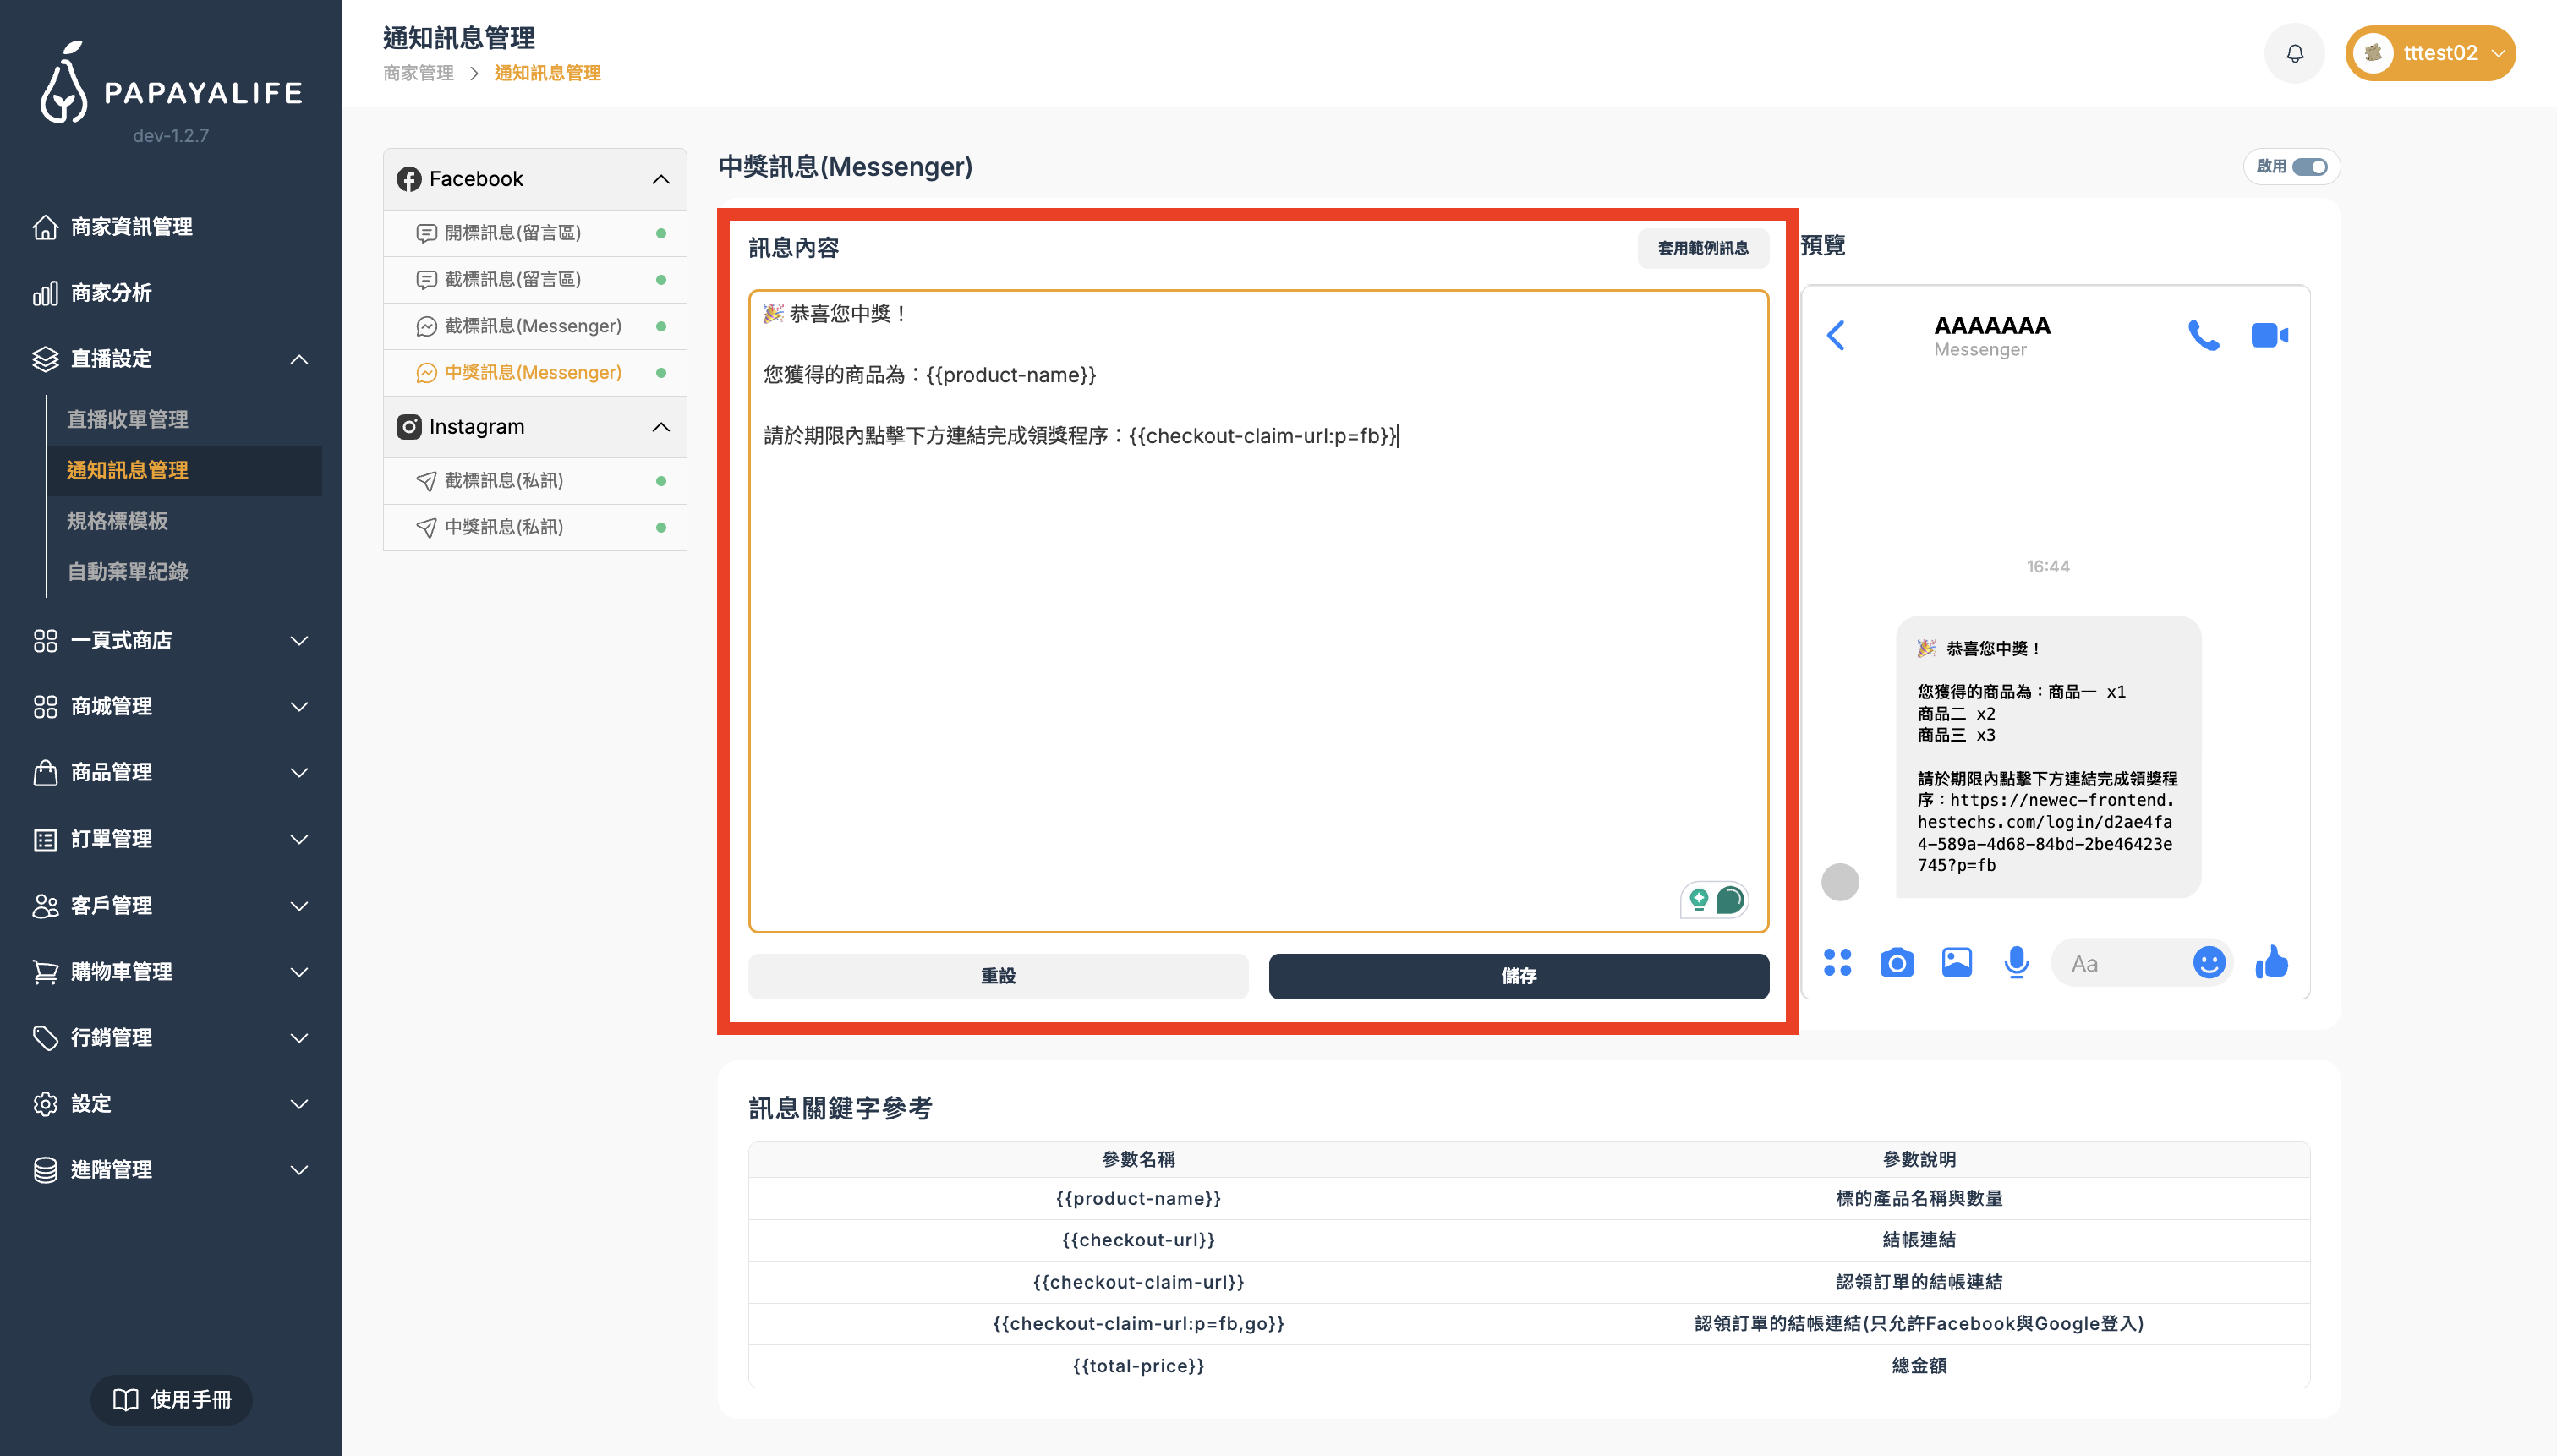Open the tttest02 account dropdown
This screenshot has width=2557, height=1456.
pyautogui.click(x=2430, y=52)
